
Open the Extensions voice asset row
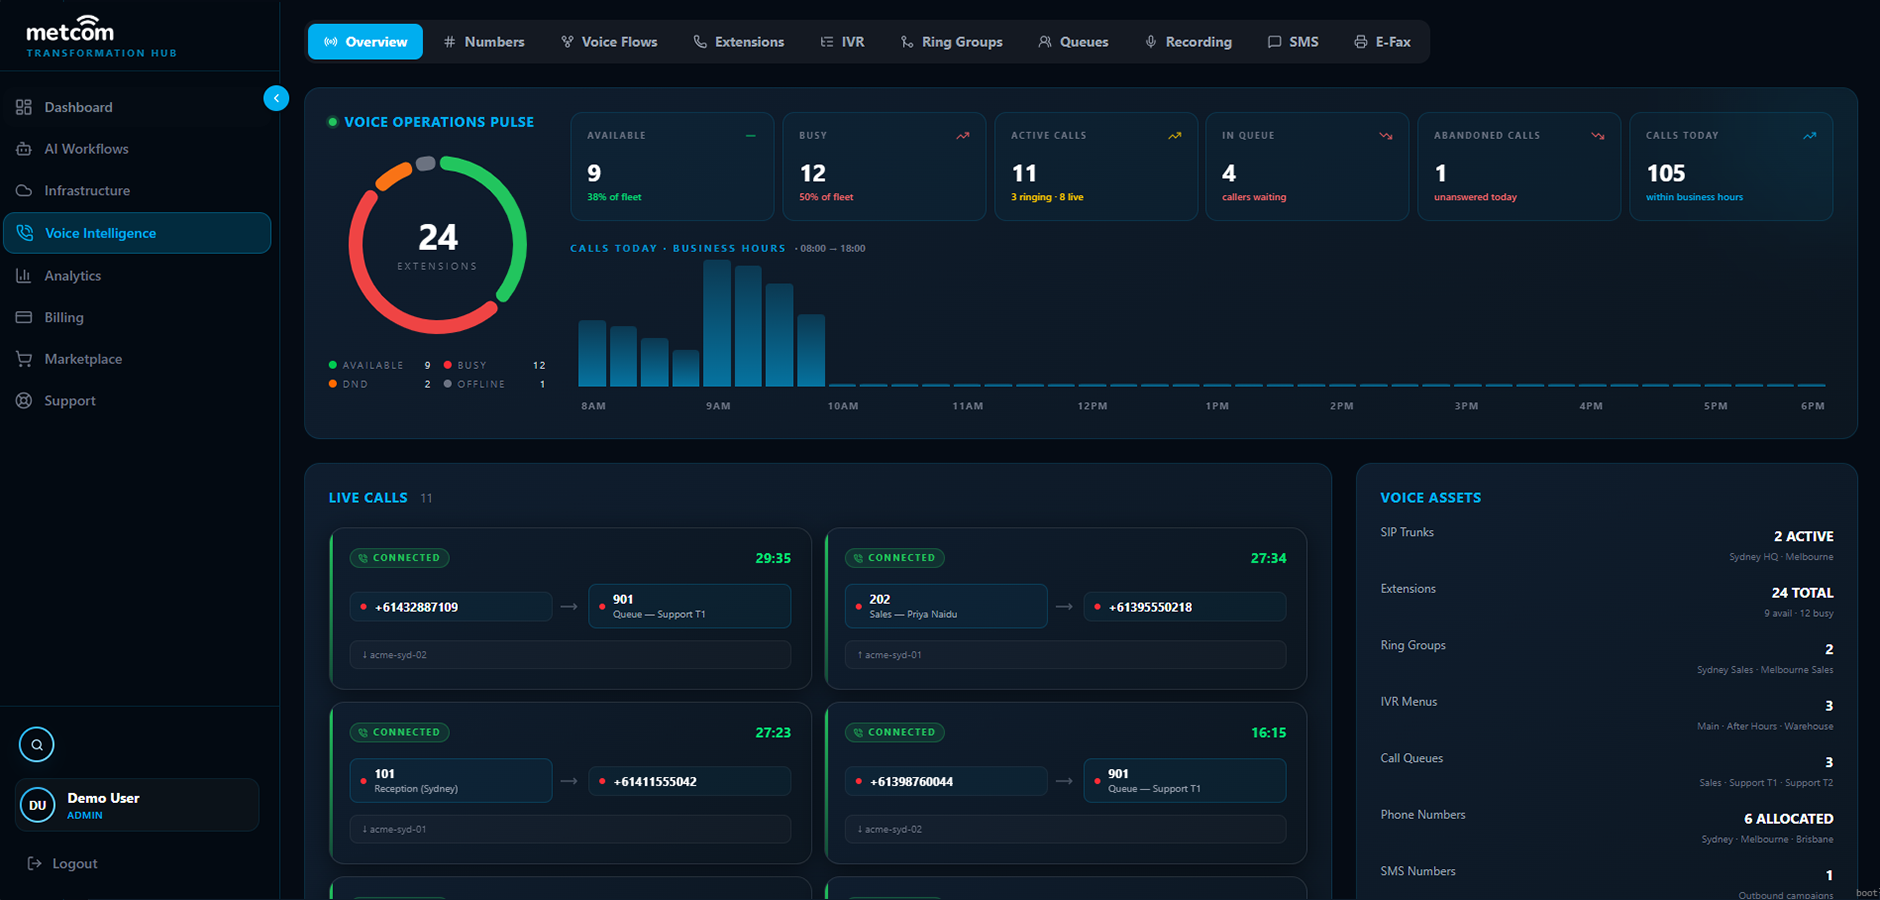(x=1607, y=601)
